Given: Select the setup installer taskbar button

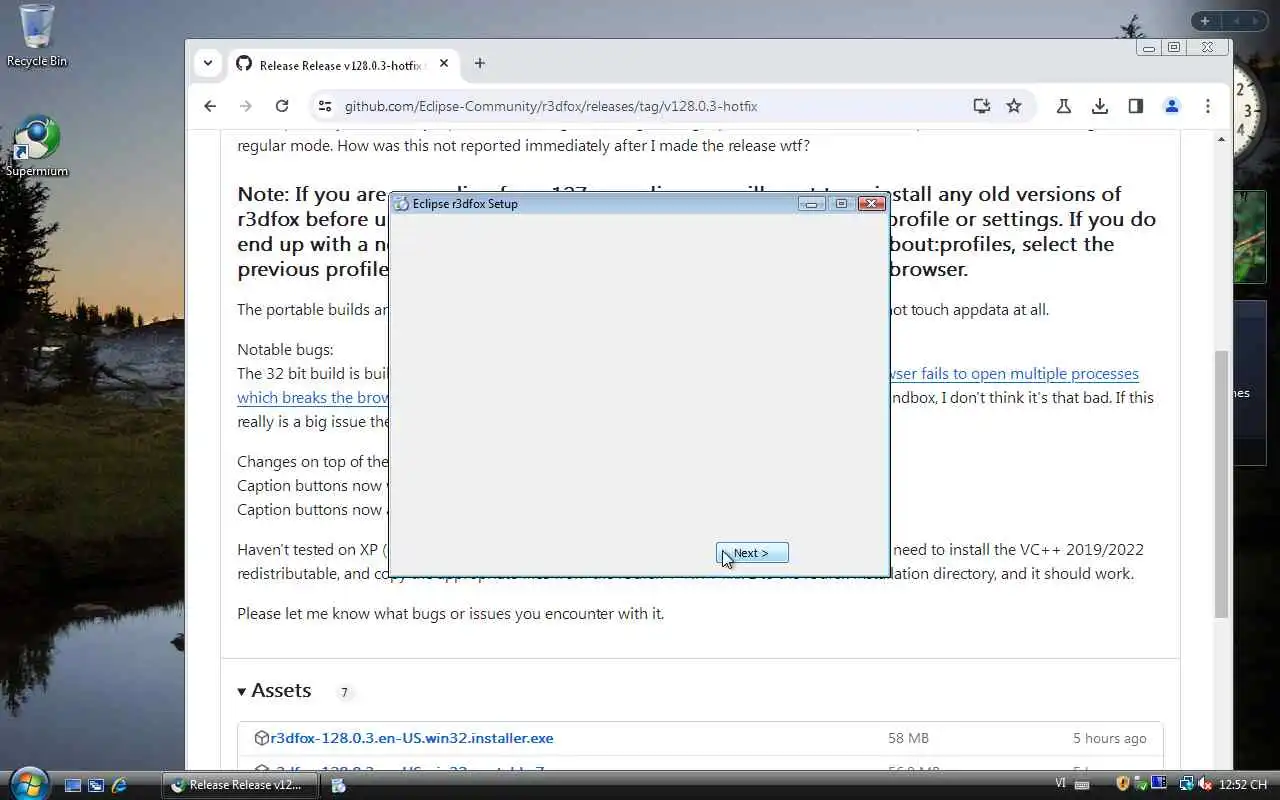Looking at the screenshot, I should [x=338, y=785].
